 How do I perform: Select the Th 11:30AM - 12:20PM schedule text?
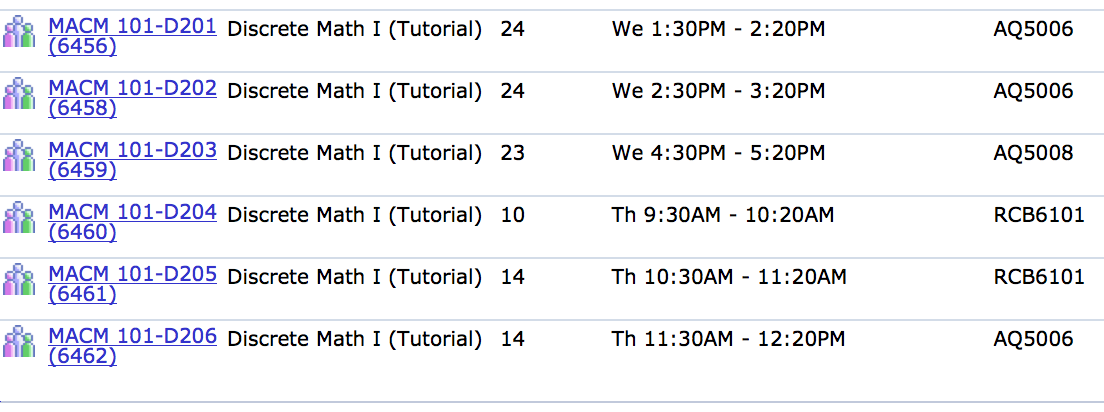(729, 339)
